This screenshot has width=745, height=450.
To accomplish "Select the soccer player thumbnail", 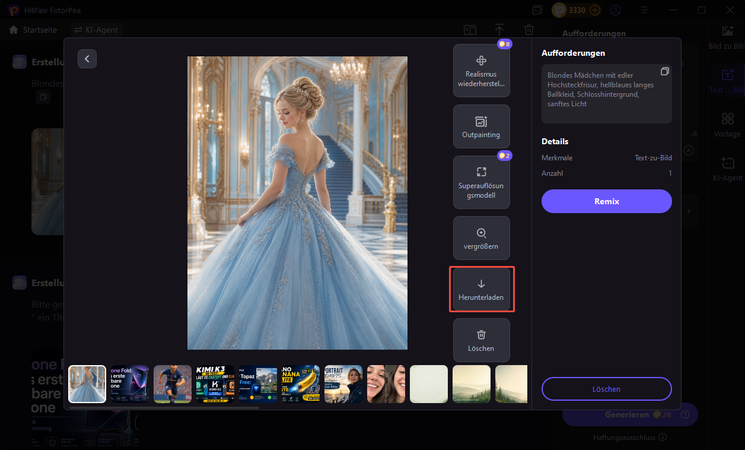I will (x=172, y=384).
